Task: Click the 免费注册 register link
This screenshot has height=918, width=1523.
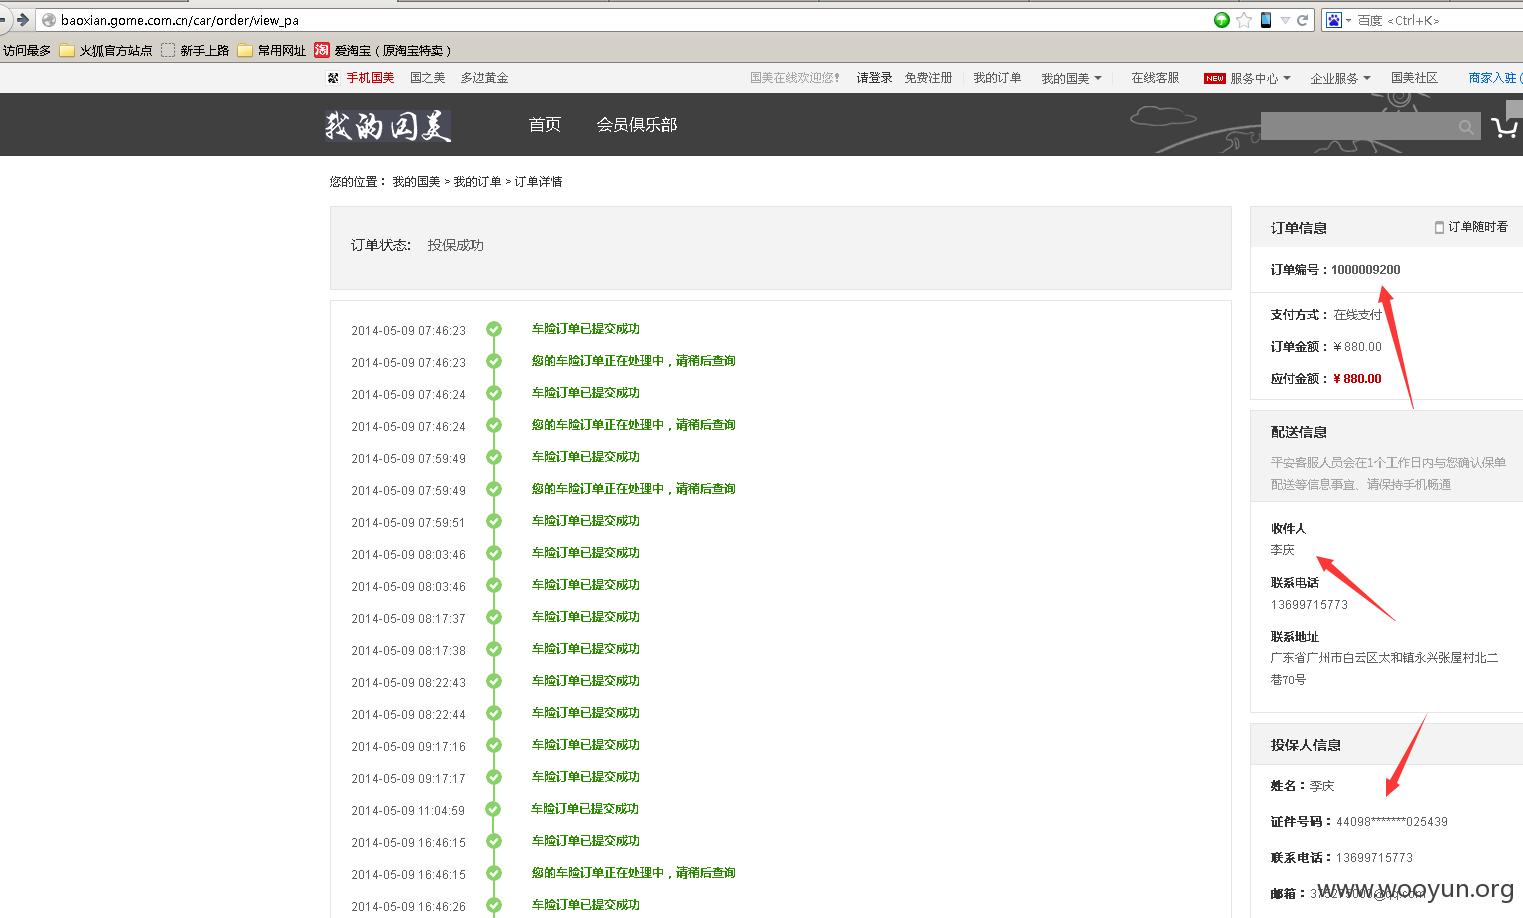Action: (928, 78)
